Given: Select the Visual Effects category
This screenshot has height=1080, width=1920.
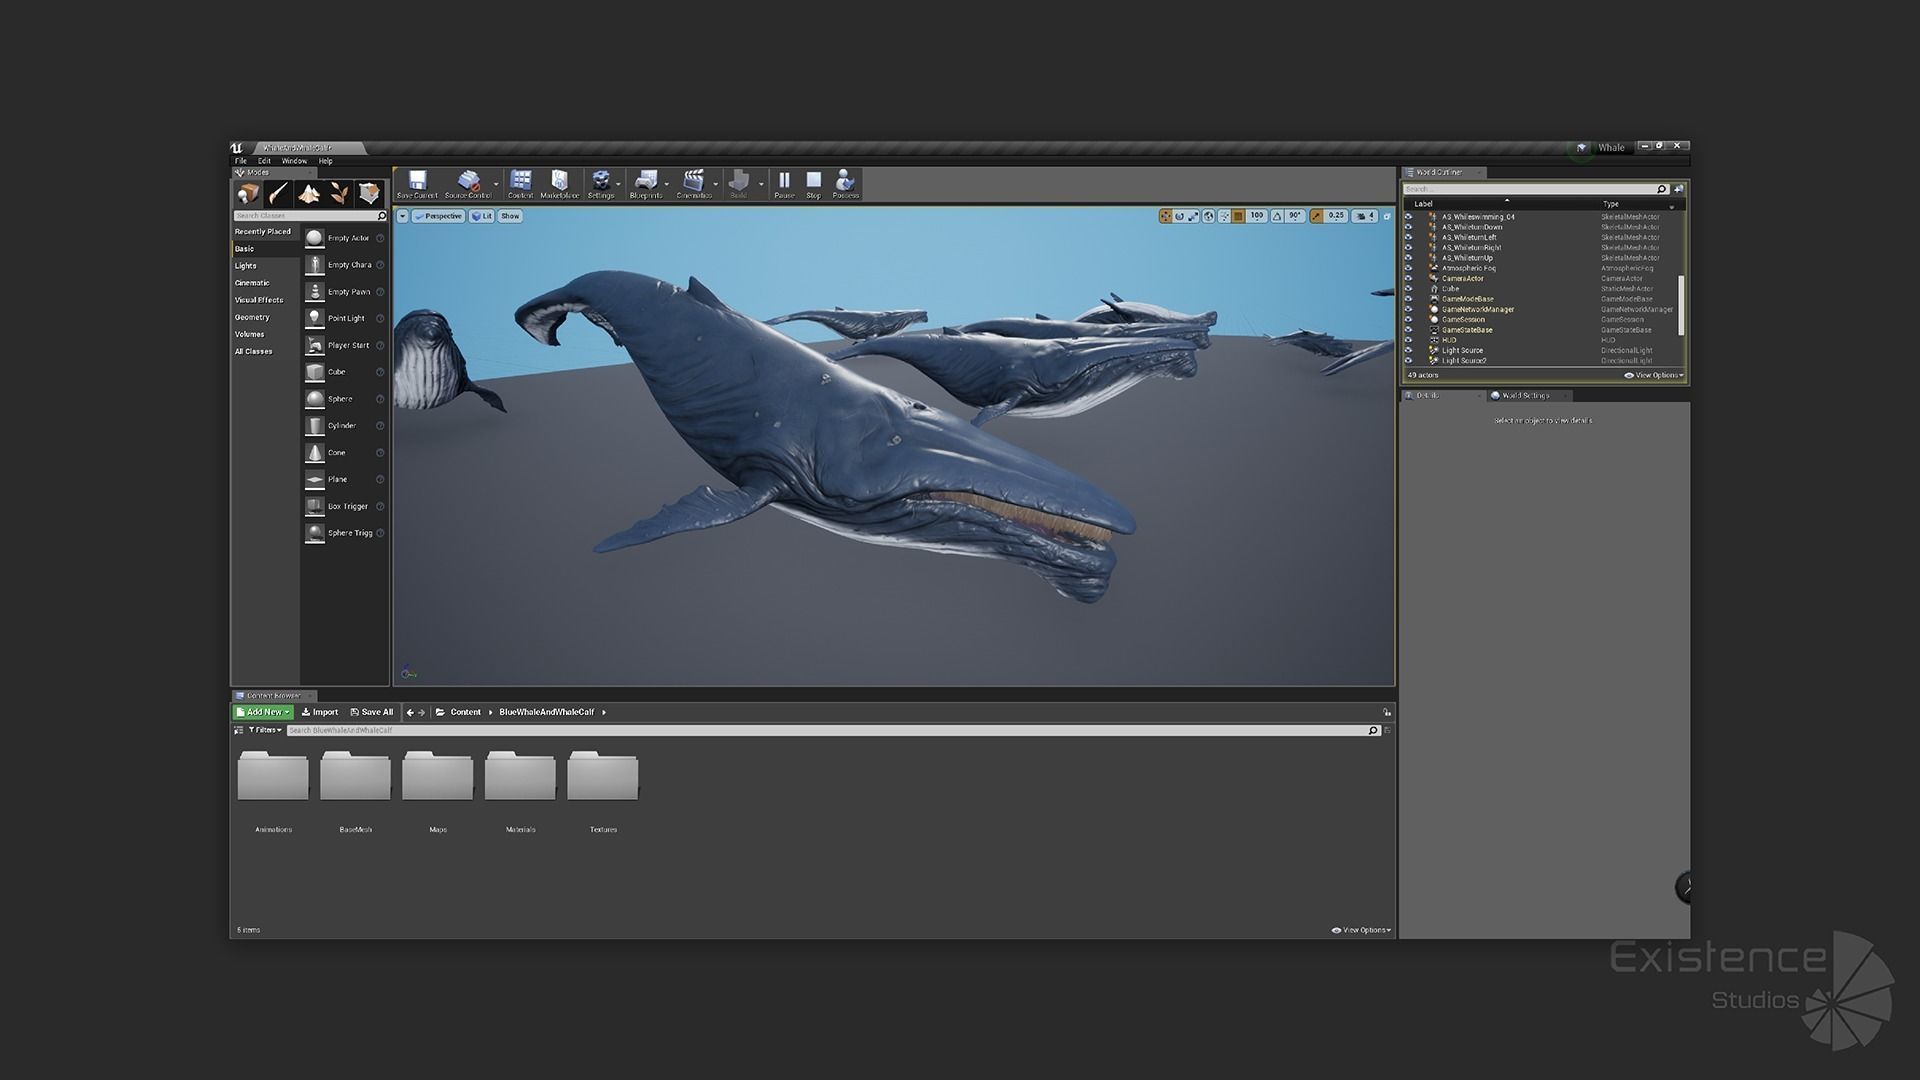Looking at the screenshot, I should (259, 300).
